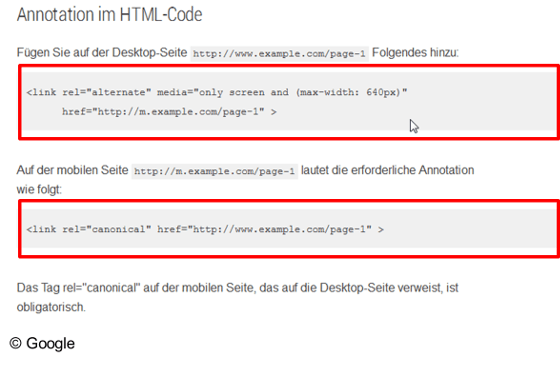Select inline code 'http://m.example.com/page-1' in second paragraph
Viewport: 560px width, 367px height.
coord(215,171)
